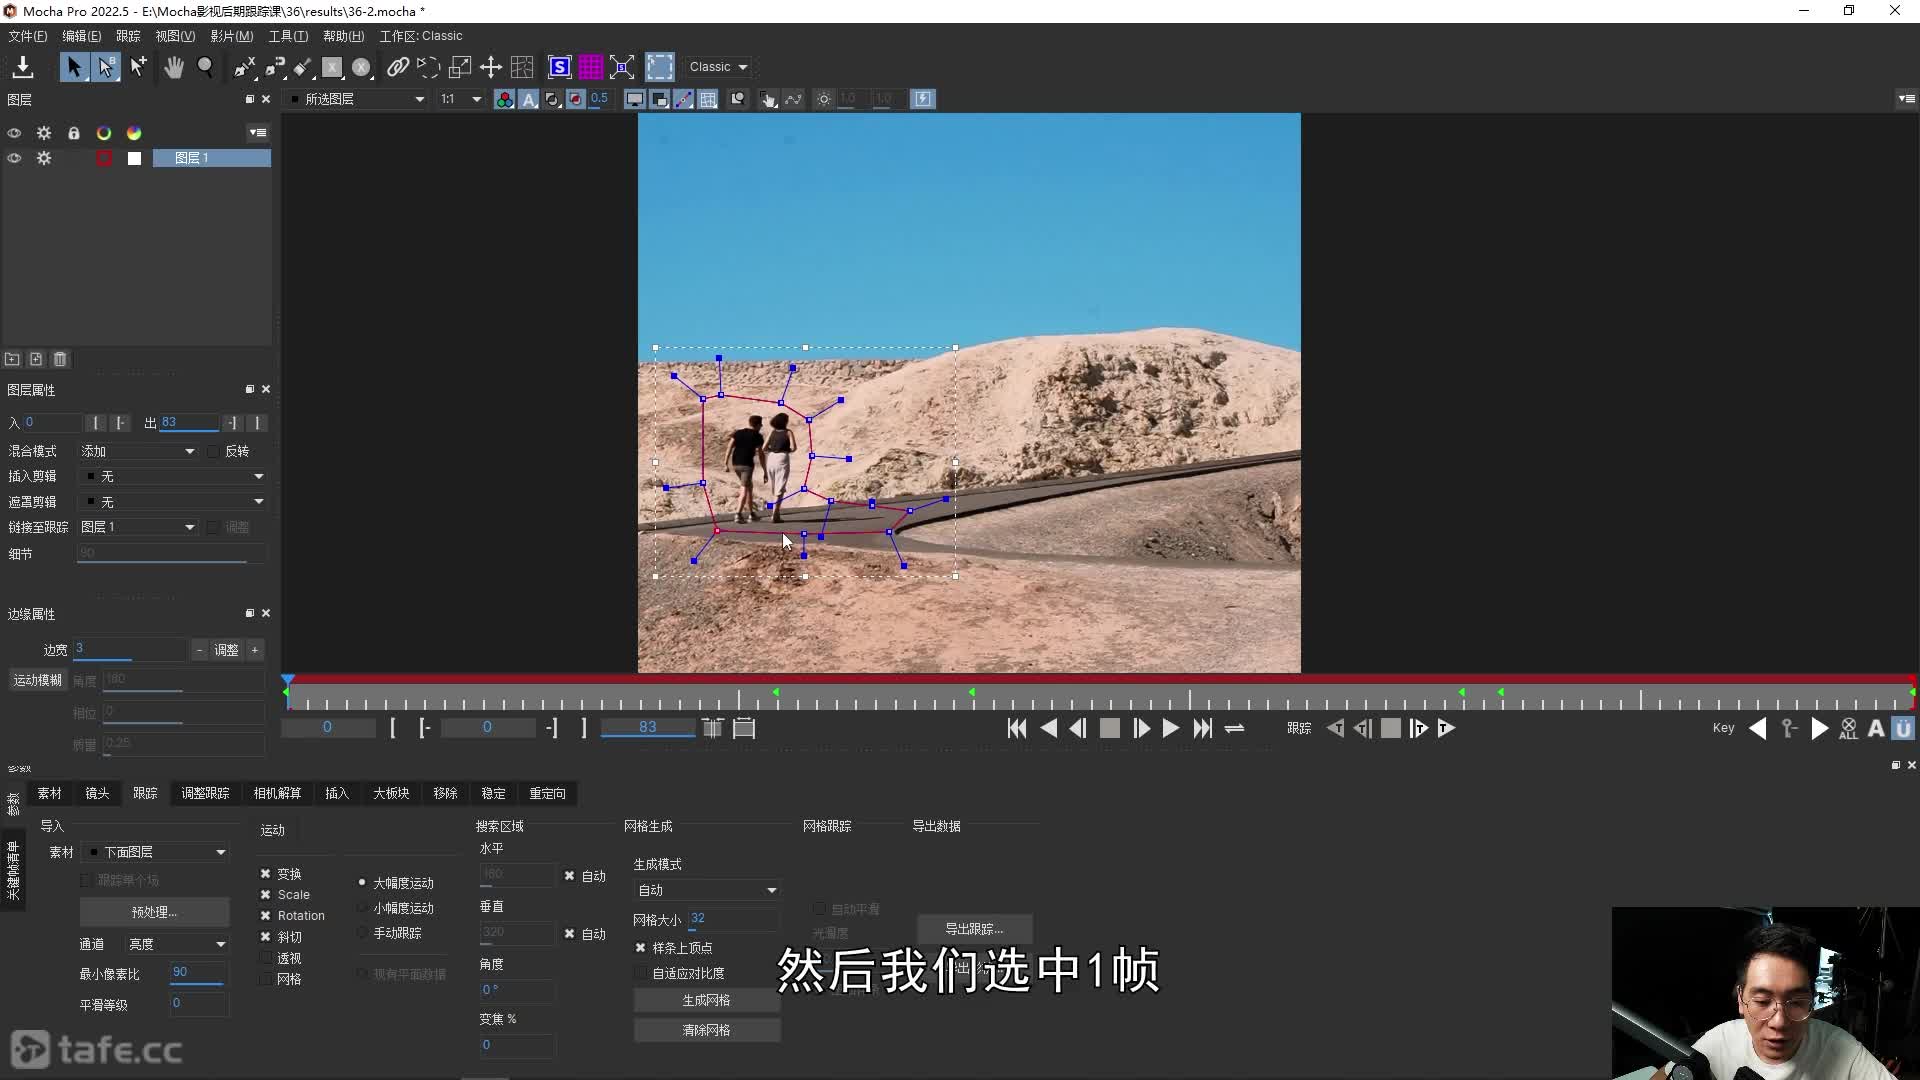Select the 手动跟踪 radio option
This screenshot has width=1920, height=1080.
(x=362, y=933)
